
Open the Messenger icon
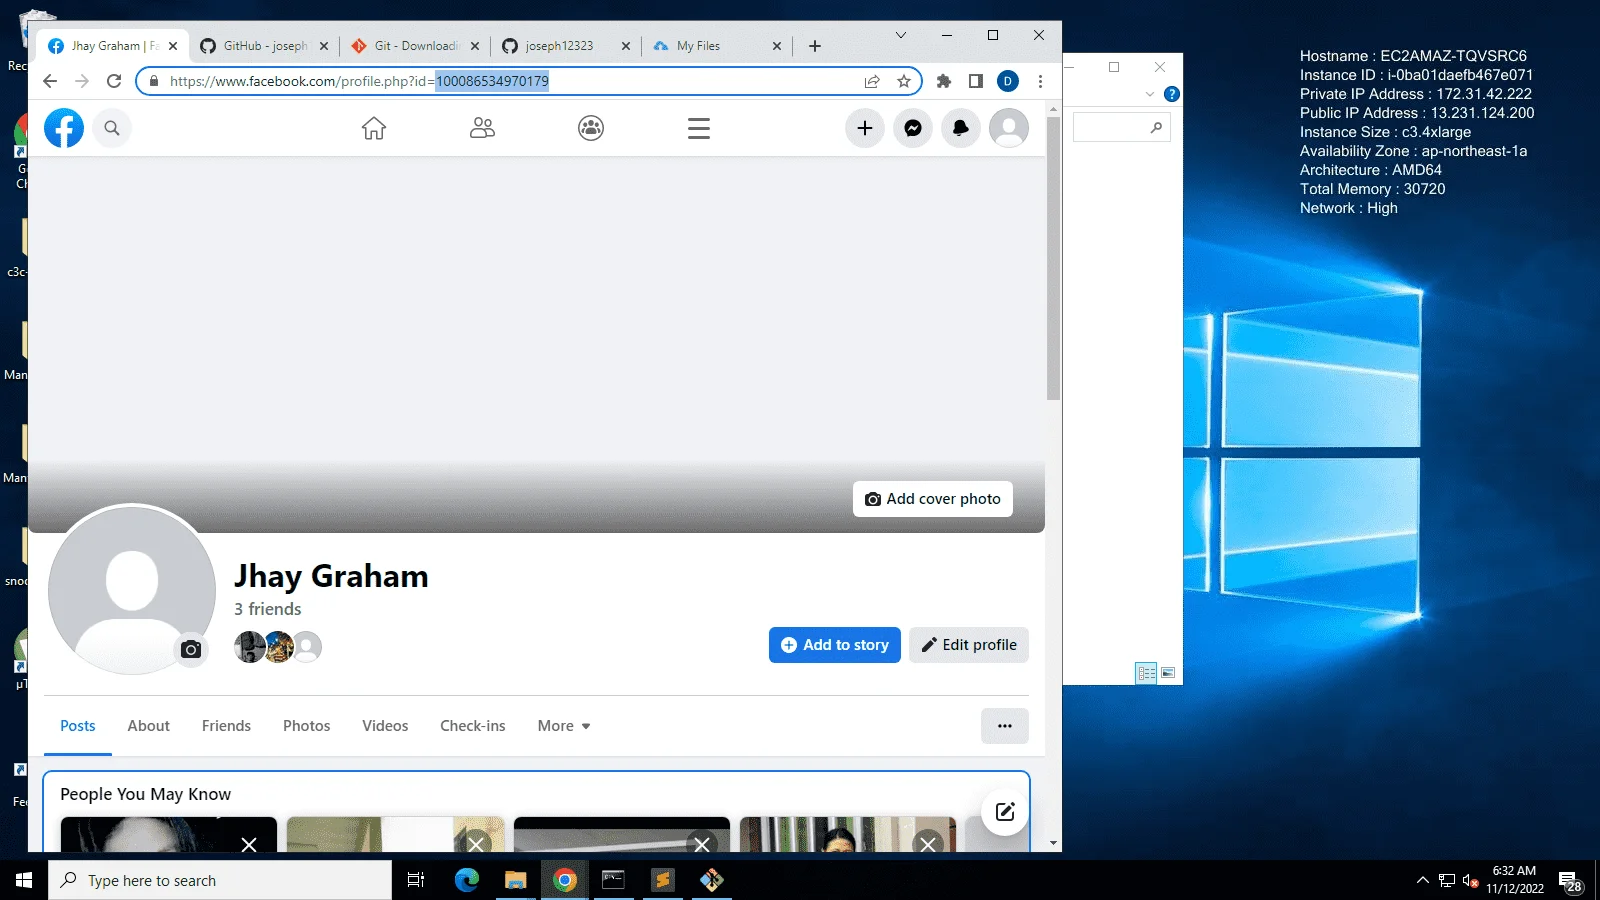click(x=913, y=128)
